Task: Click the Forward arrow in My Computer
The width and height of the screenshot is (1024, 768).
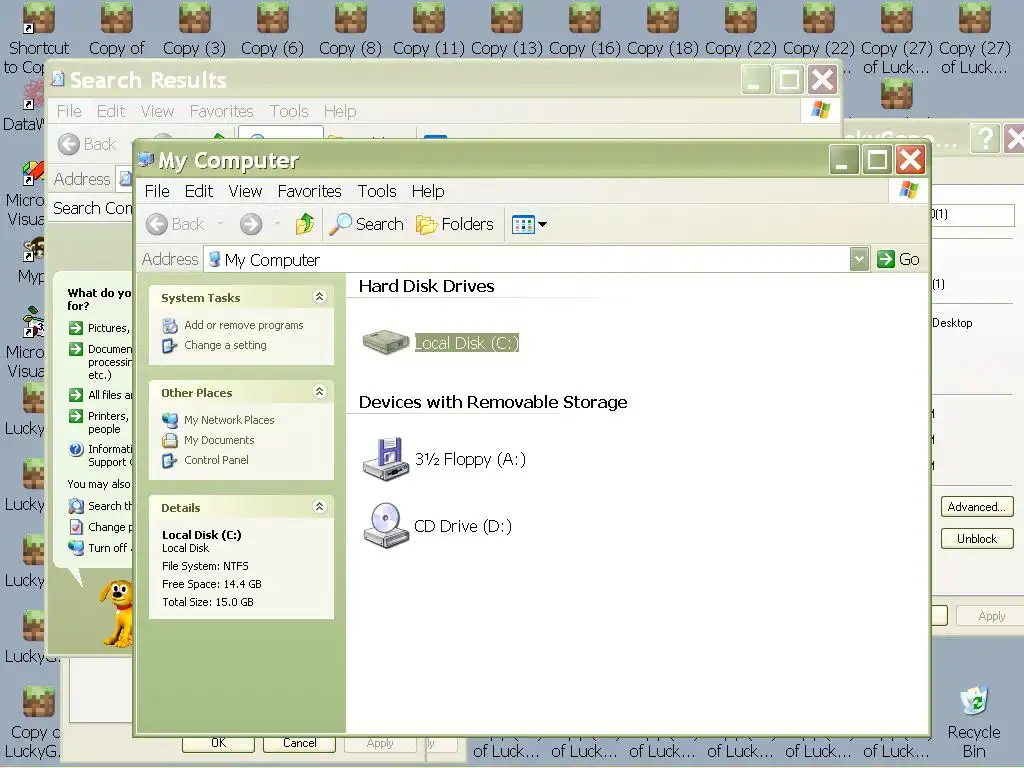Action: coord(251,224)
